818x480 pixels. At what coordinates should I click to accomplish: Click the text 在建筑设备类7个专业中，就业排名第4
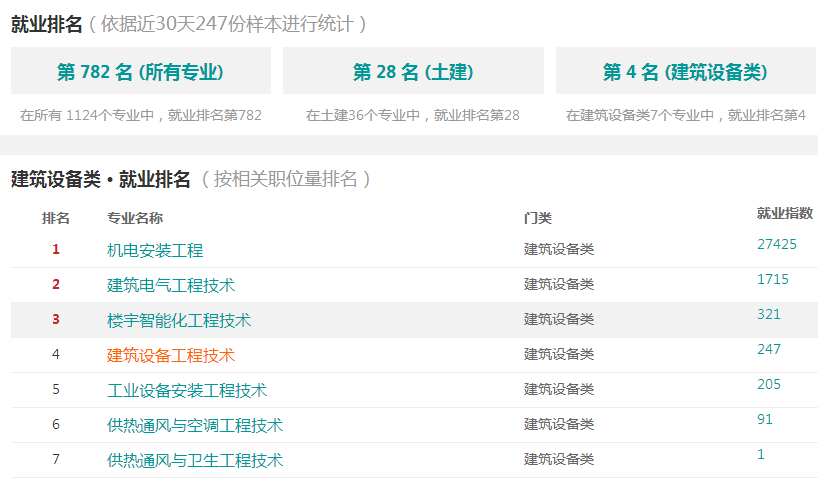point(685,115)
